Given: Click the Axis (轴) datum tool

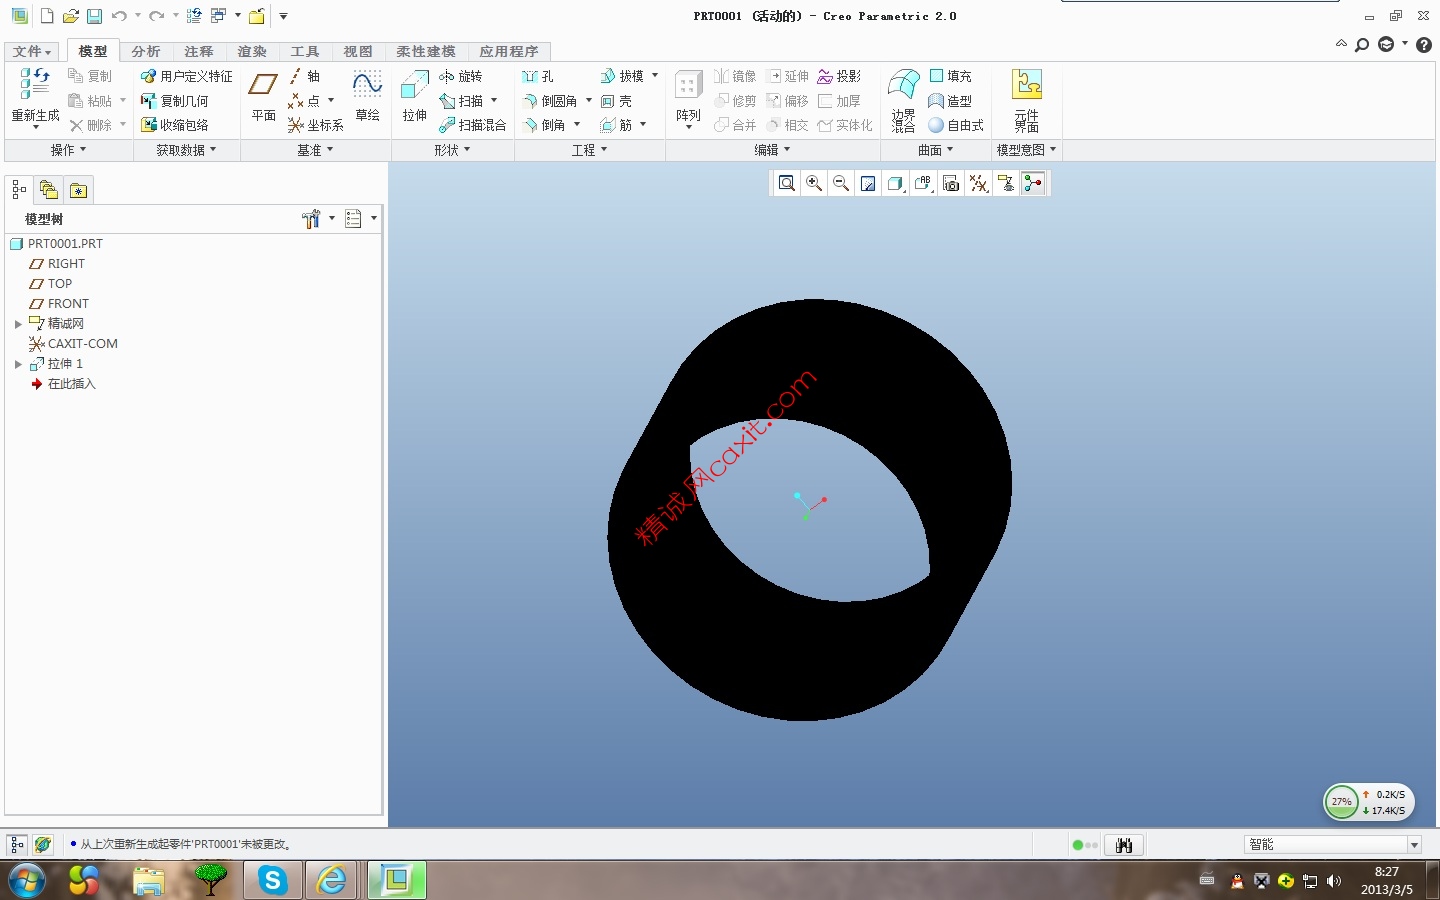Looking at the screenshot, I should (304, 76).
